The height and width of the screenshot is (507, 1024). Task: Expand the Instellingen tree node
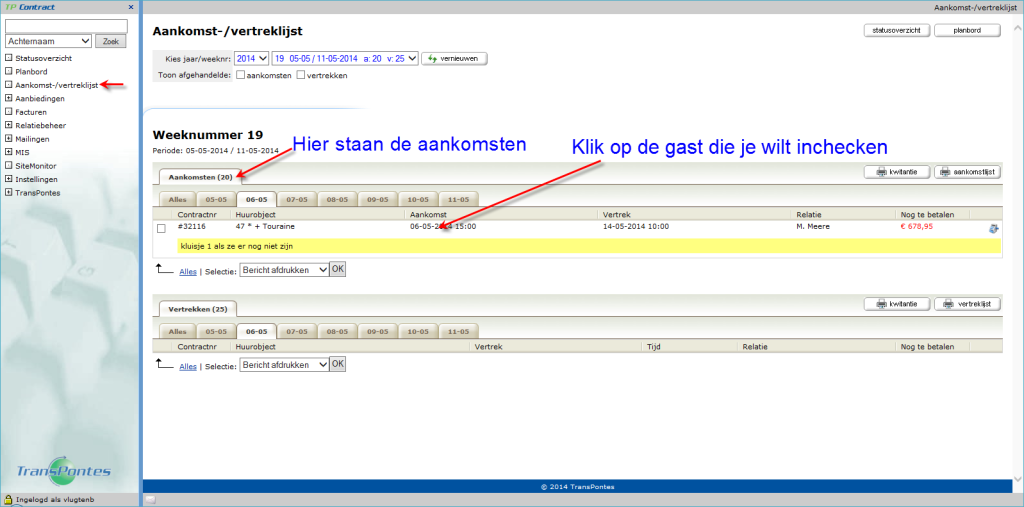[9, 179]
